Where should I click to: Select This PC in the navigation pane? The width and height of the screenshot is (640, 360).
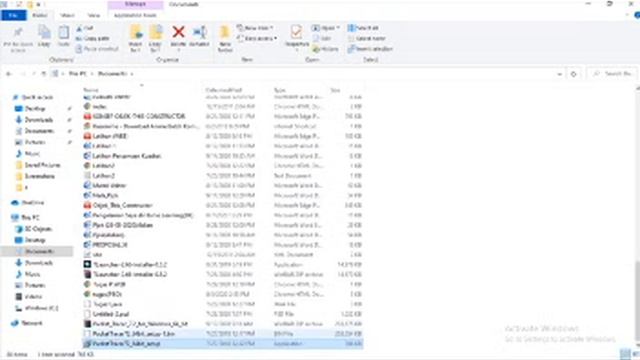click(x=30, y=218)
